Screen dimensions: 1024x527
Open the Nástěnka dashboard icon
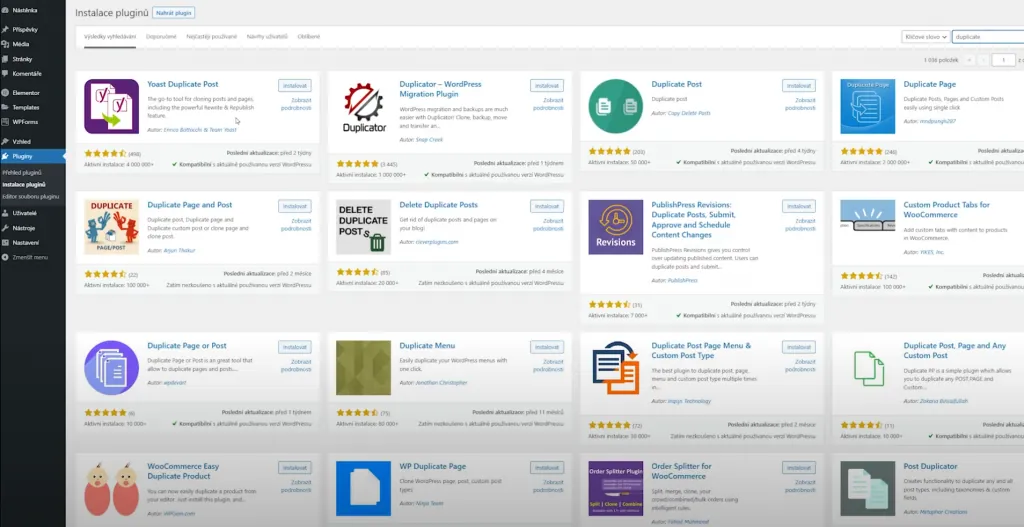point(5,10)
